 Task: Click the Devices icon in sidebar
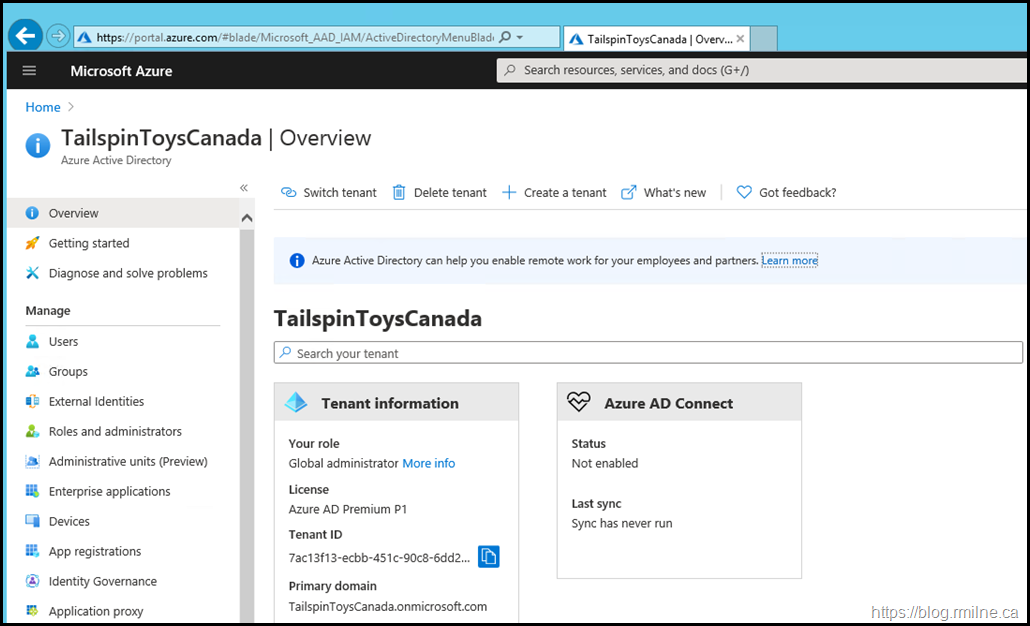[32, 522]
